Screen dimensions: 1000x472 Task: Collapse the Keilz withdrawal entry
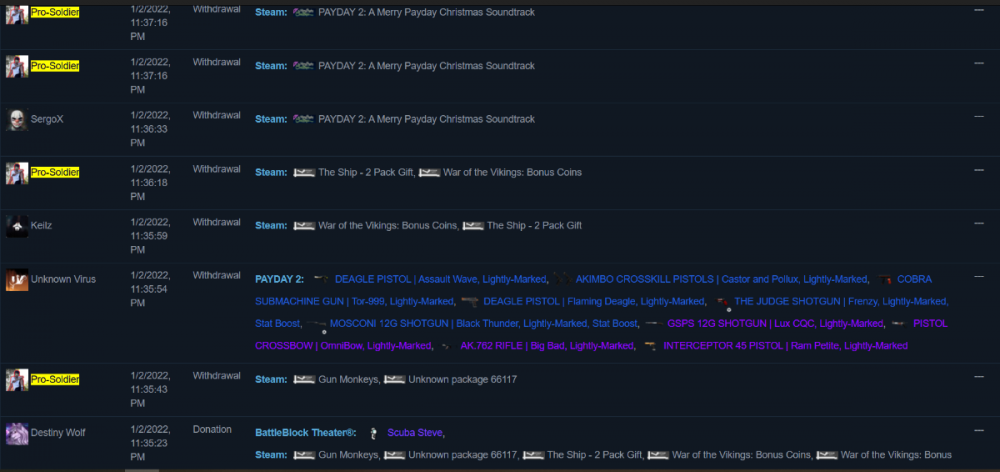[979, 222]
